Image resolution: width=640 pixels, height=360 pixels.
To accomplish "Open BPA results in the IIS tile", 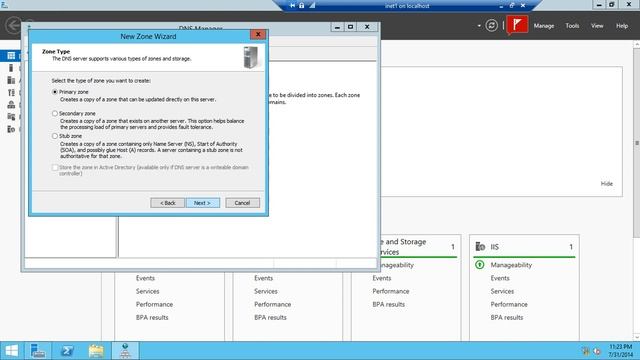I will coord(507,318).
